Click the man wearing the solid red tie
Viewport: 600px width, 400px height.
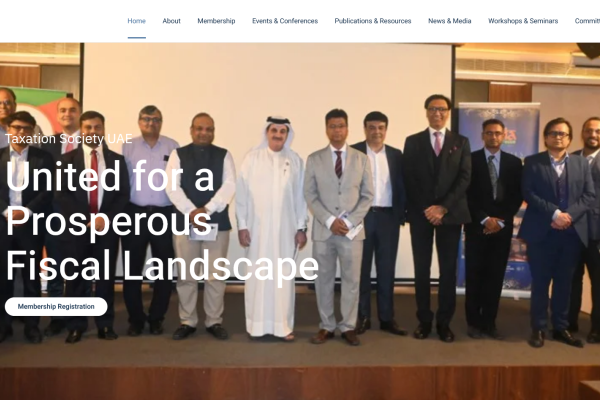tap(92, 226)
